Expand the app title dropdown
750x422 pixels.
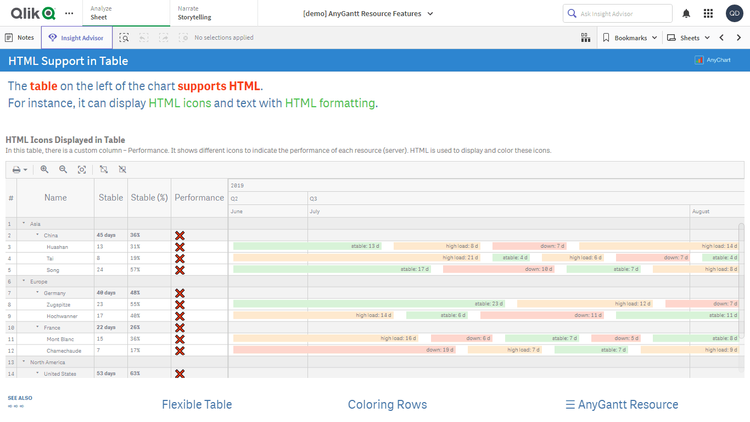coord(430,14)
